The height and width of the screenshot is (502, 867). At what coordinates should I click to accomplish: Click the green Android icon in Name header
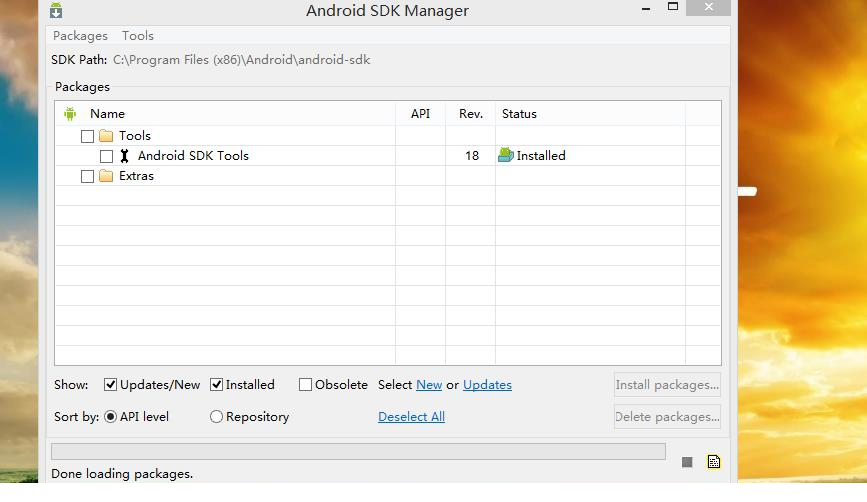(70, 114)
